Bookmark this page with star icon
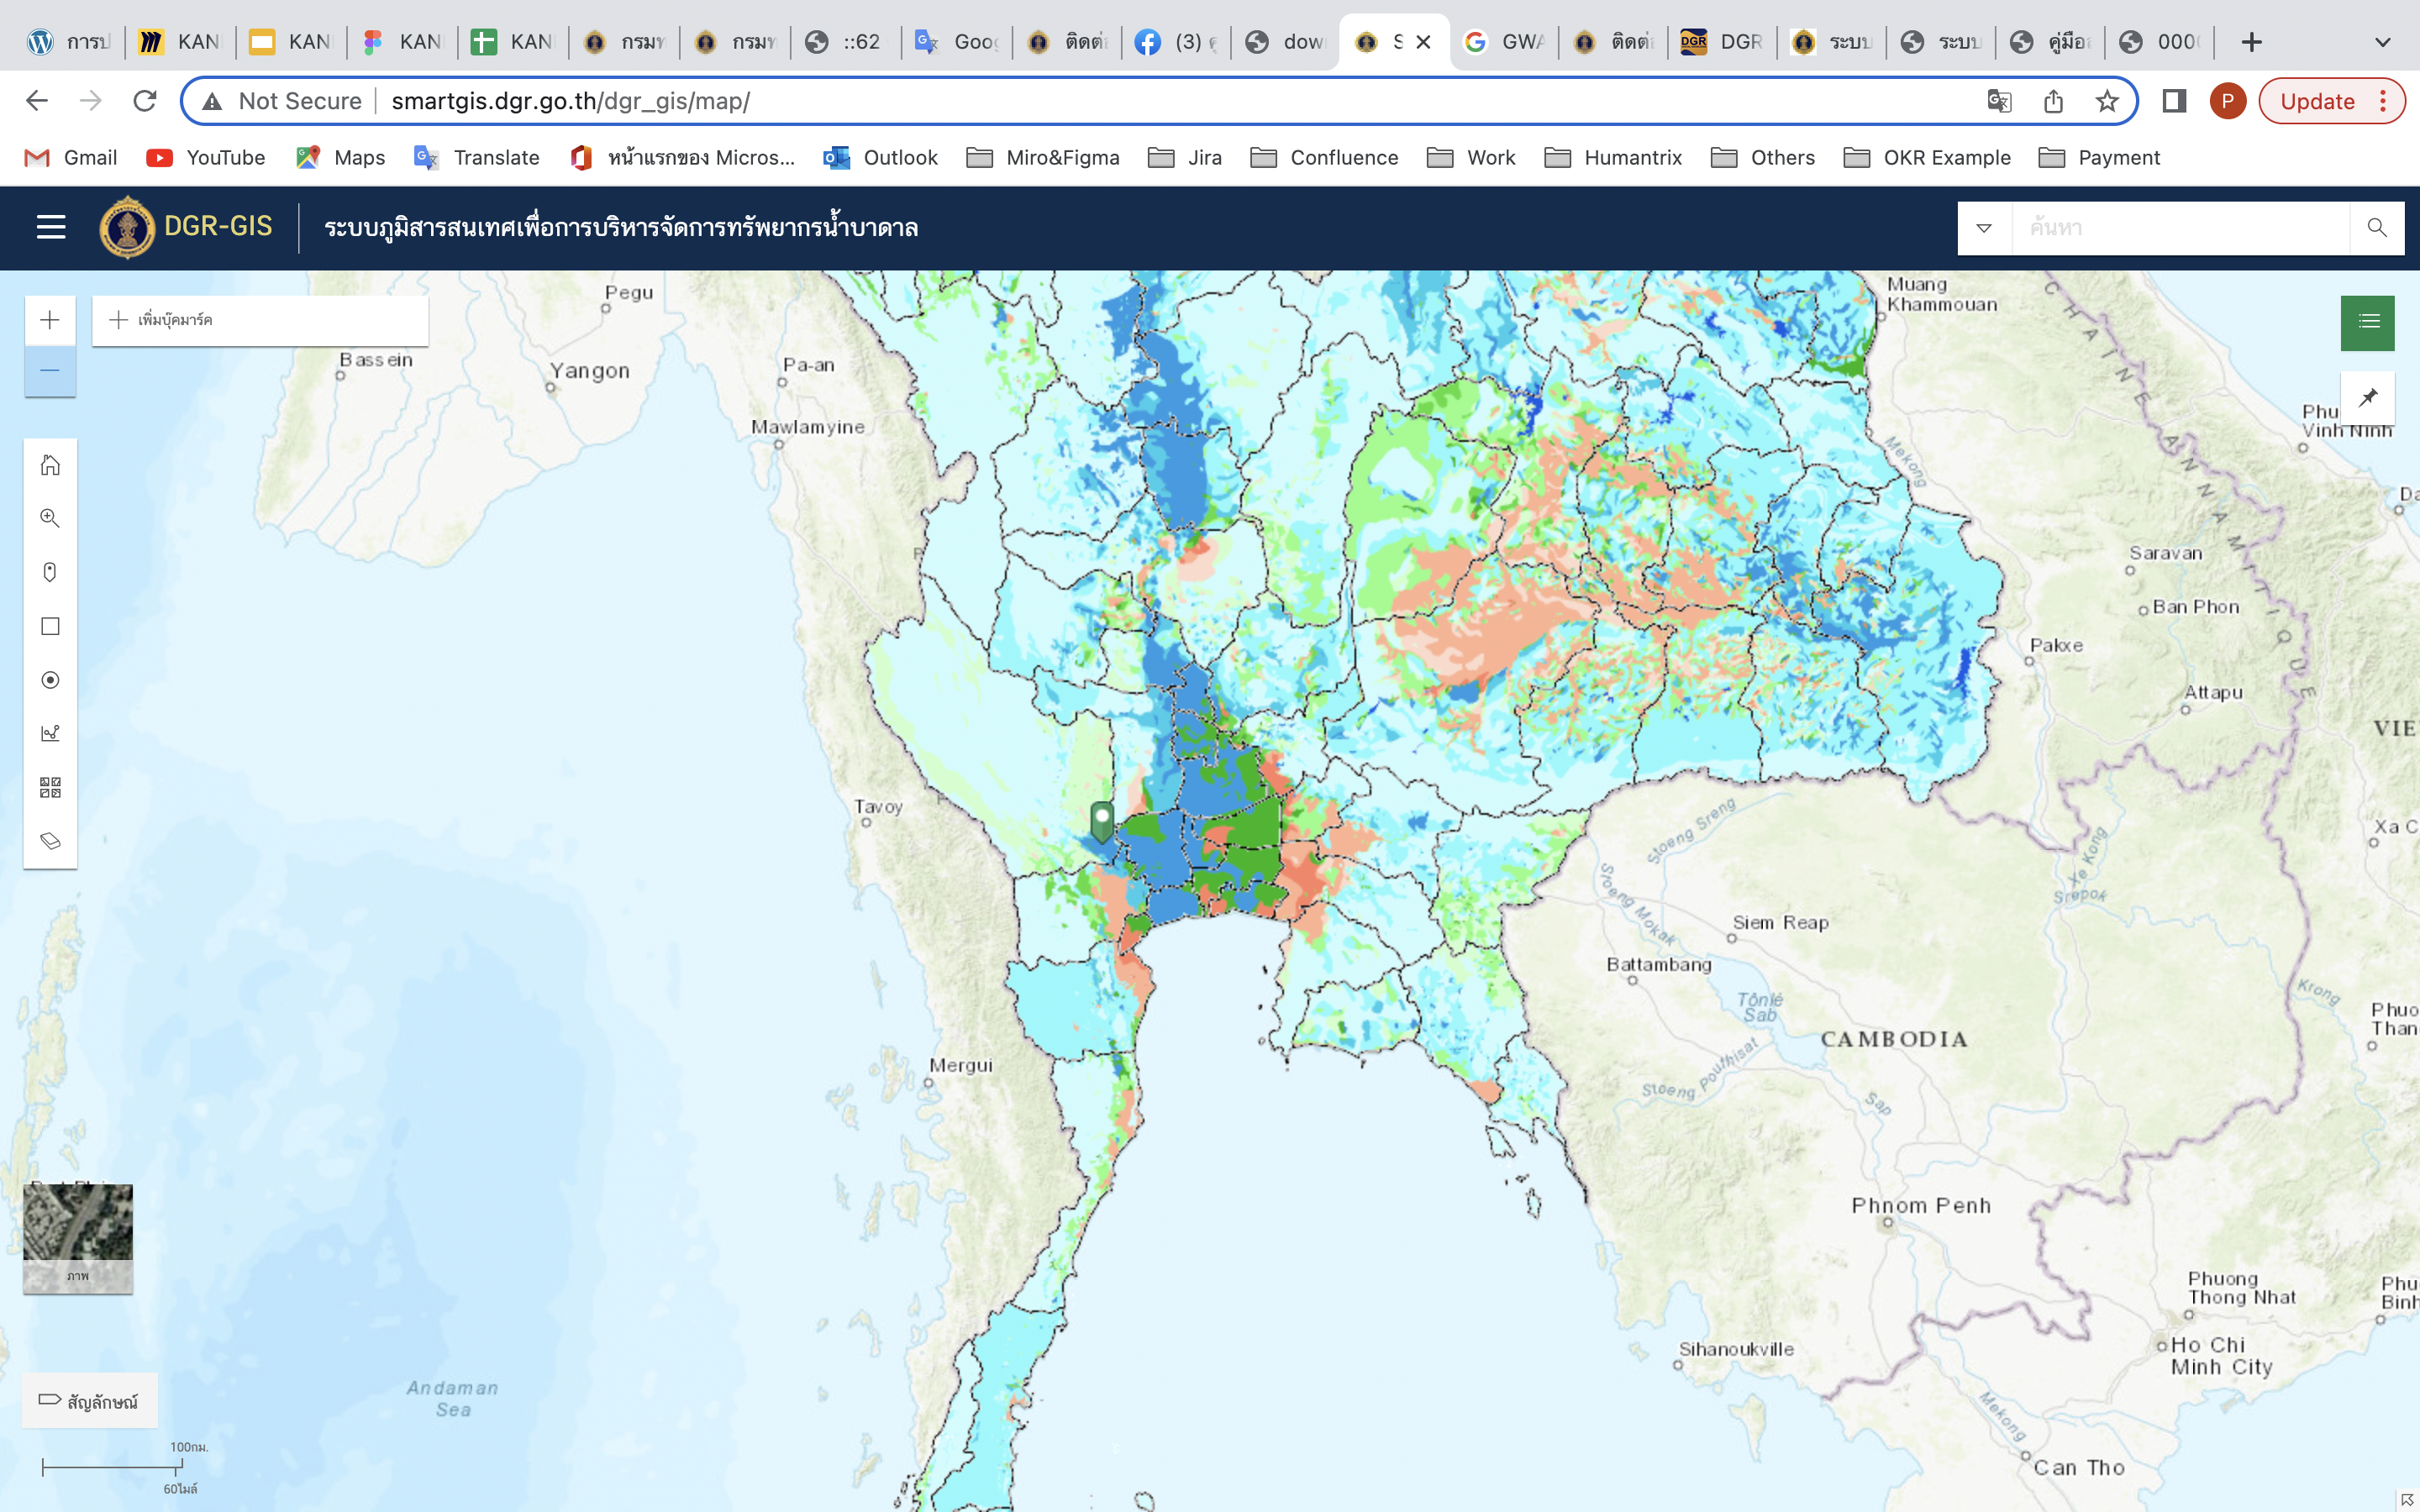 [2107, 101]
